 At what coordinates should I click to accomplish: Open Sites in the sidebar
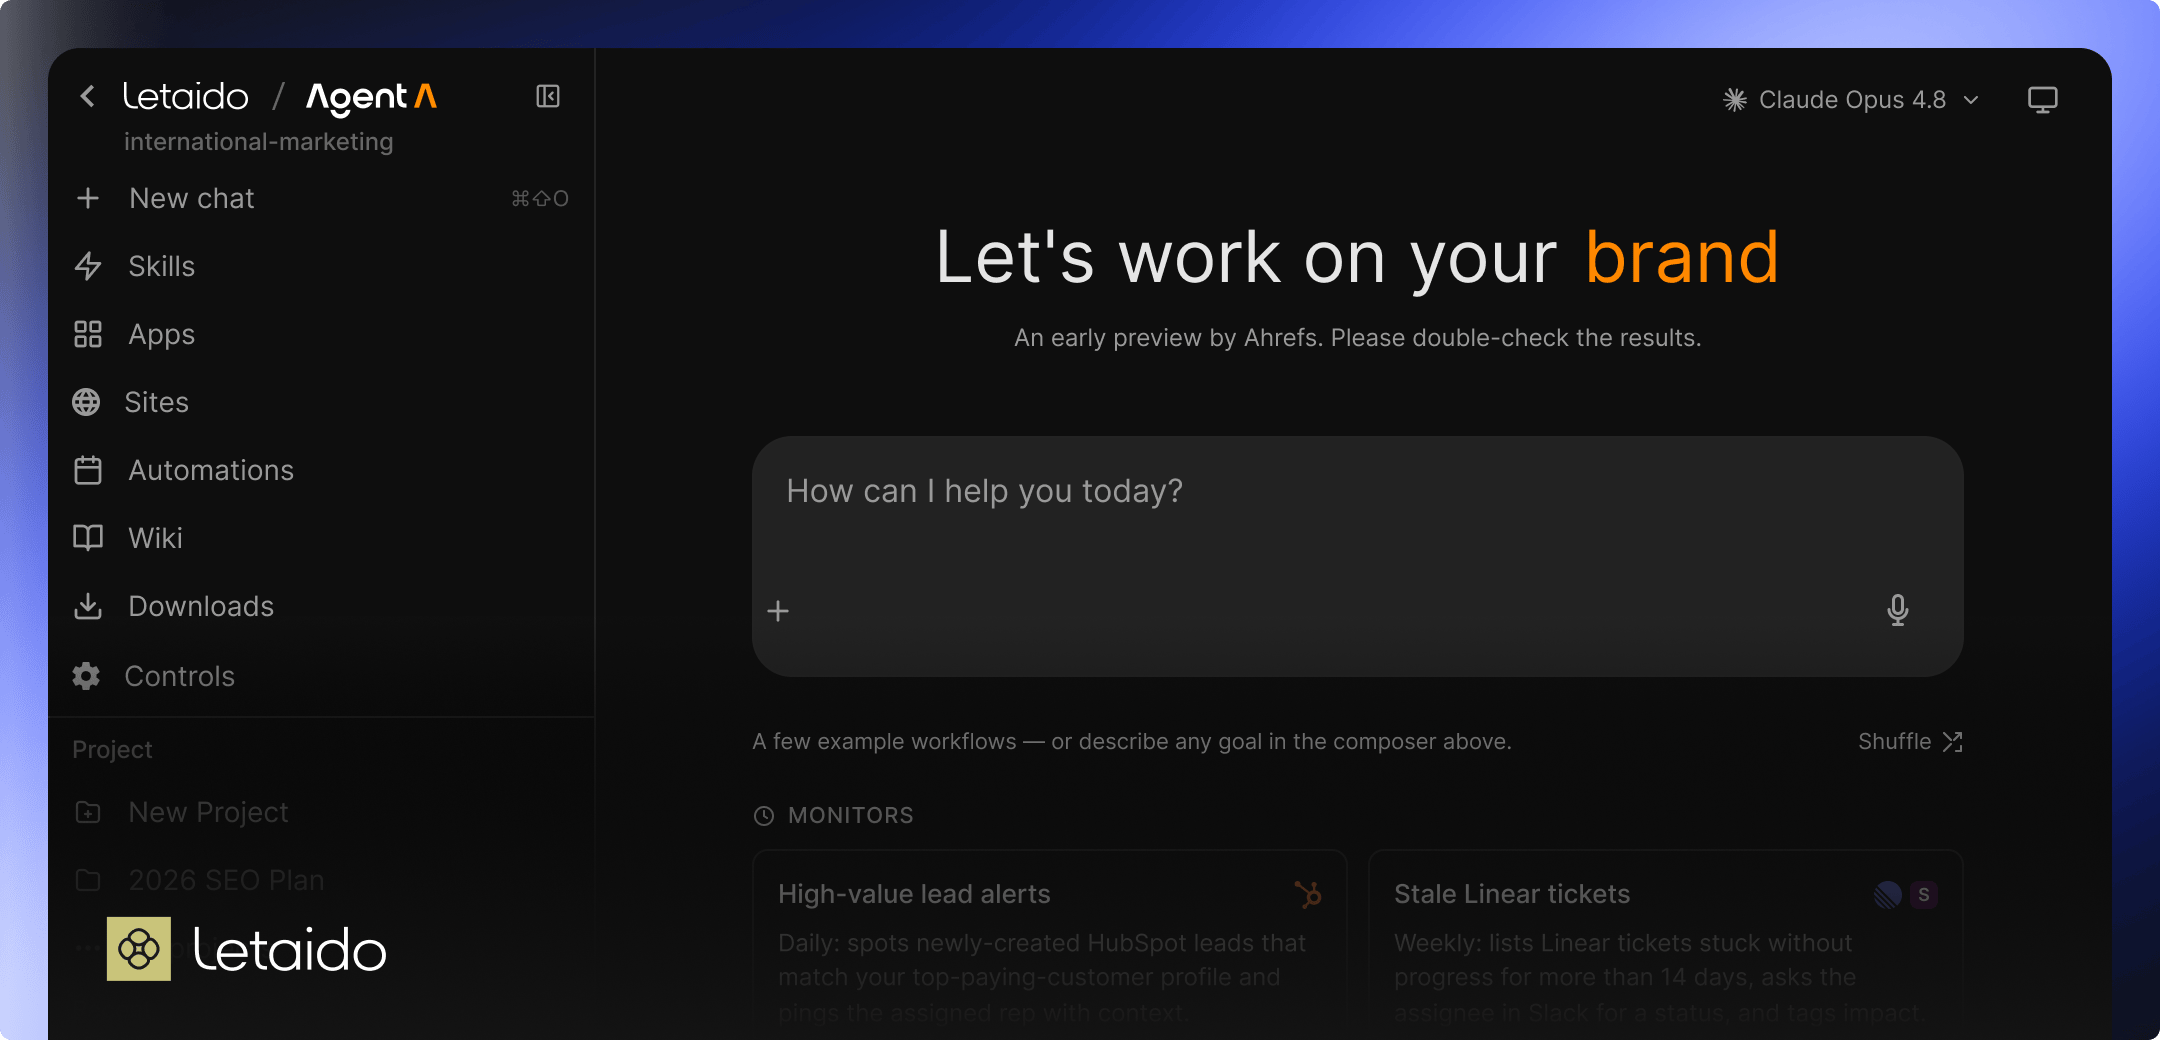click(x=321, y=402)
